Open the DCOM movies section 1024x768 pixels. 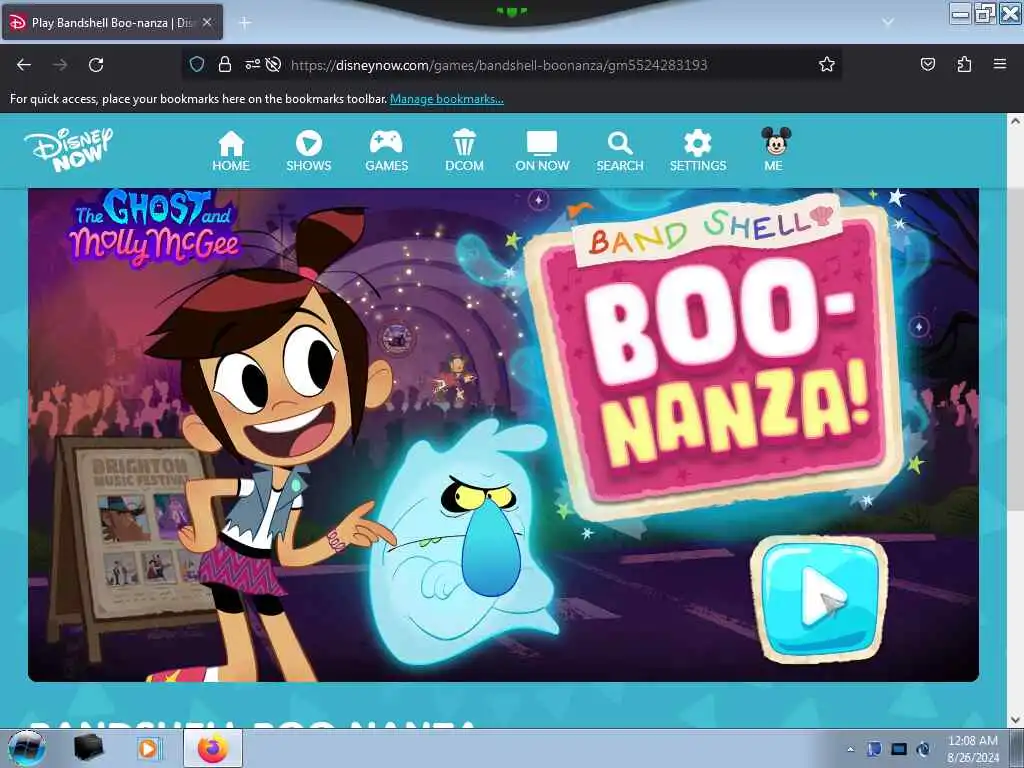(464, 151)
